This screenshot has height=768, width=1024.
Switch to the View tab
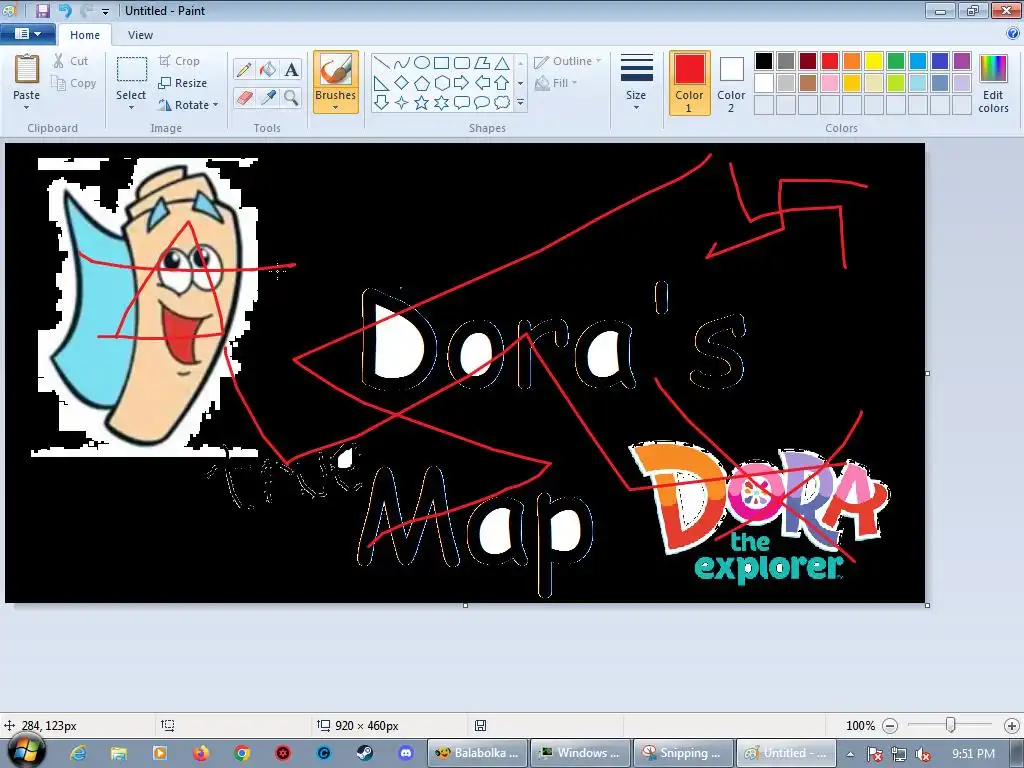pyautogui.click(x=140, y=35)
